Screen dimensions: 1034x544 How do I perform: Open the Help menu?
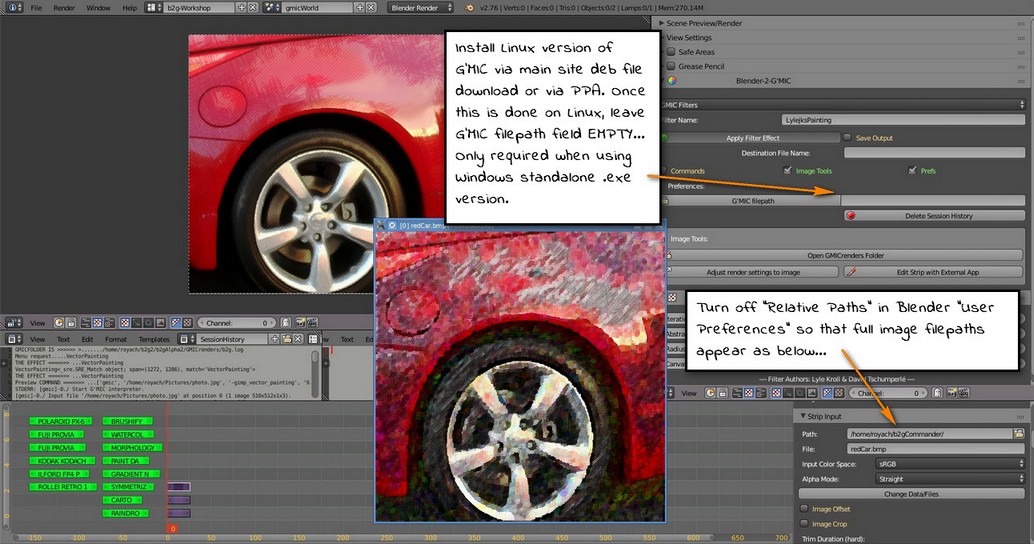point(129,8)
